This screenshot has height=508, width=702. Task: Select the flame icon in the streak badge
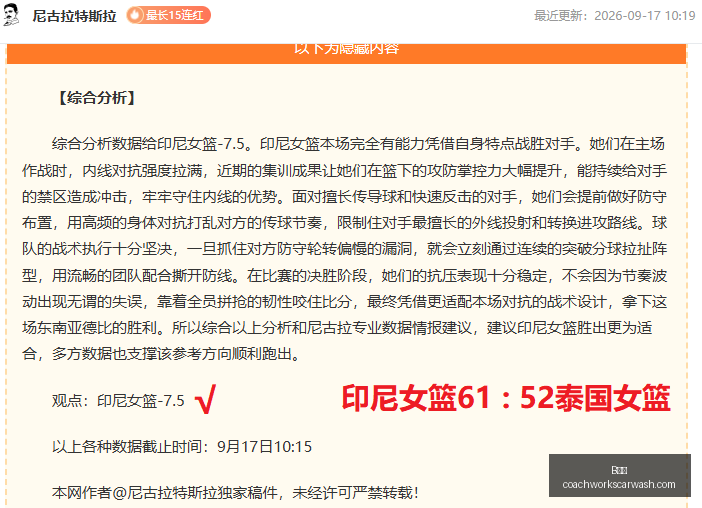pyautogui.click(x=135, y=15)
